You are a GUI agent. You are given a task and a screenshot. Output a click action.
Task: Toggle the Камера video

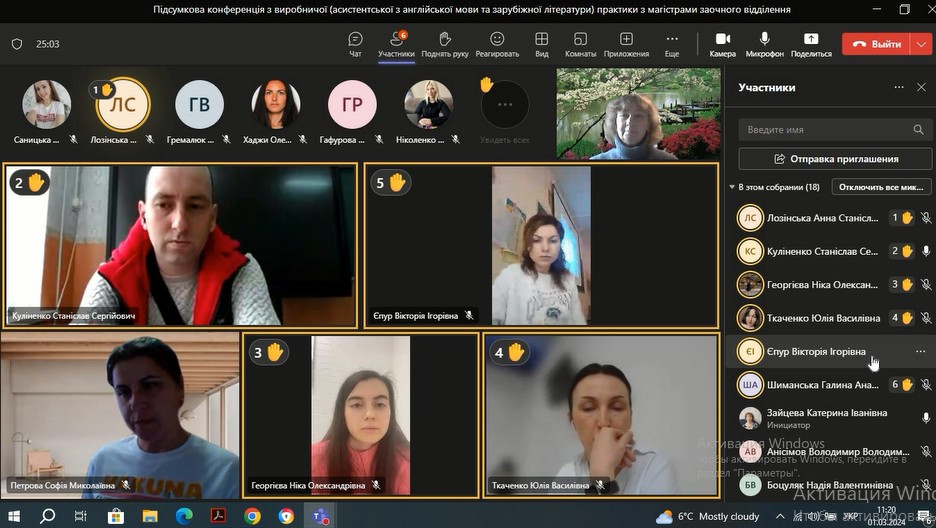[722, 44]
